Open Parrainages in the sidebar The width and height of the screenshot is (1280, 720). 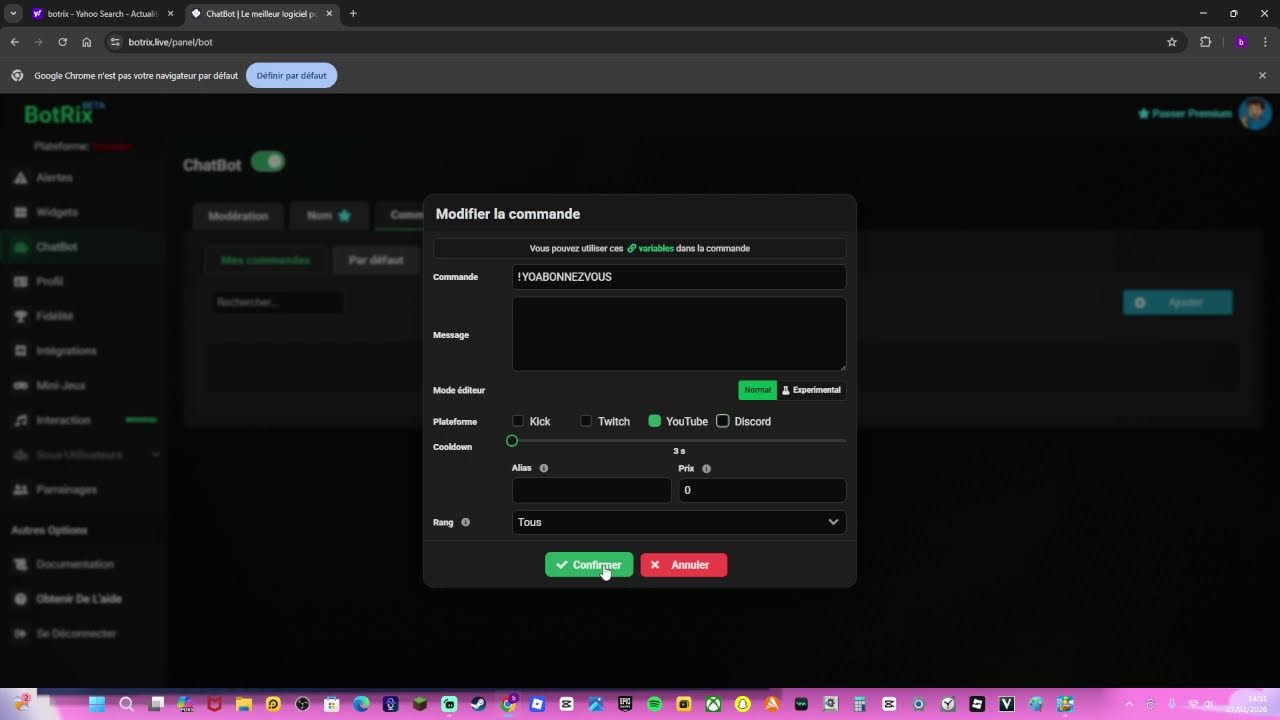point(66,490)
